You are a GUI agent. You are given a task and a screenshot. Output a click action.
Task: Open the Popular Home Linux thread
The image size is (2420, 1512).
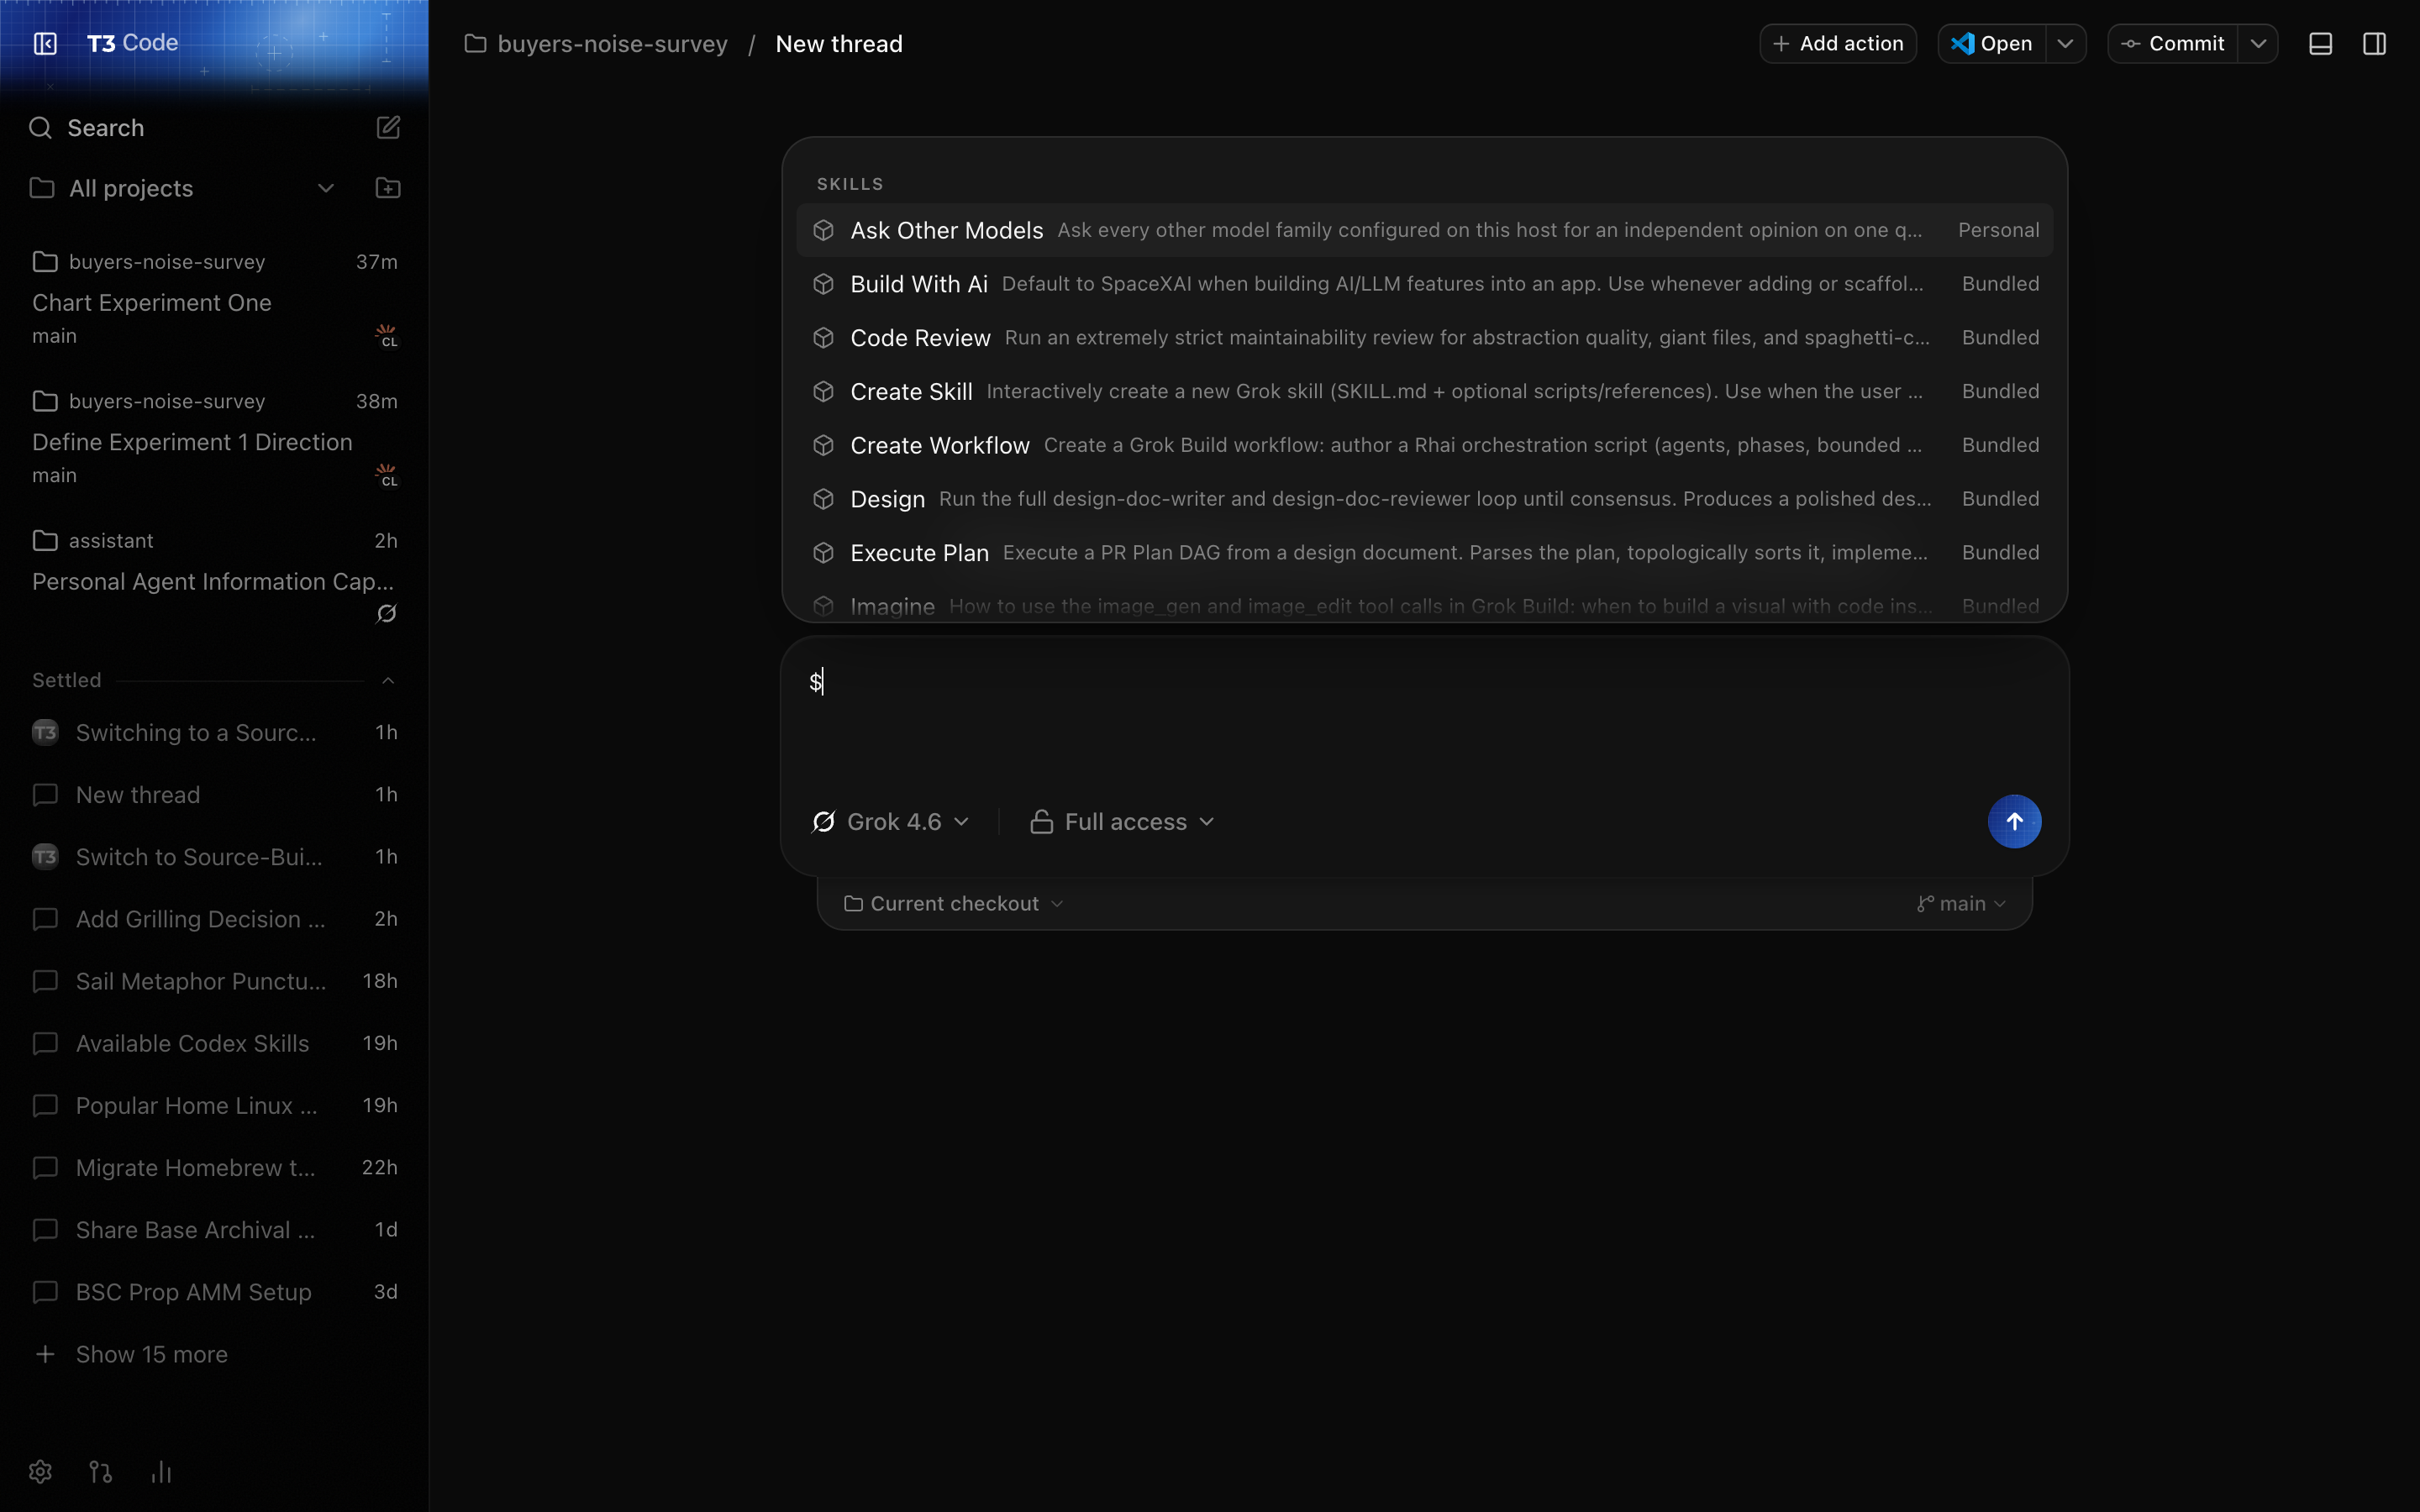tap(214, 1105)
